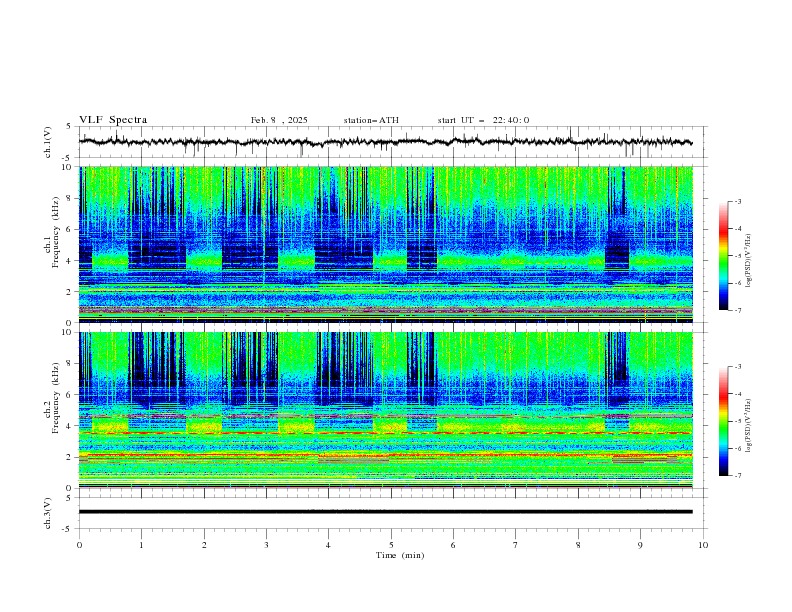
Task: Click time axis tick label "1"
Action: [x=141, y=545]
